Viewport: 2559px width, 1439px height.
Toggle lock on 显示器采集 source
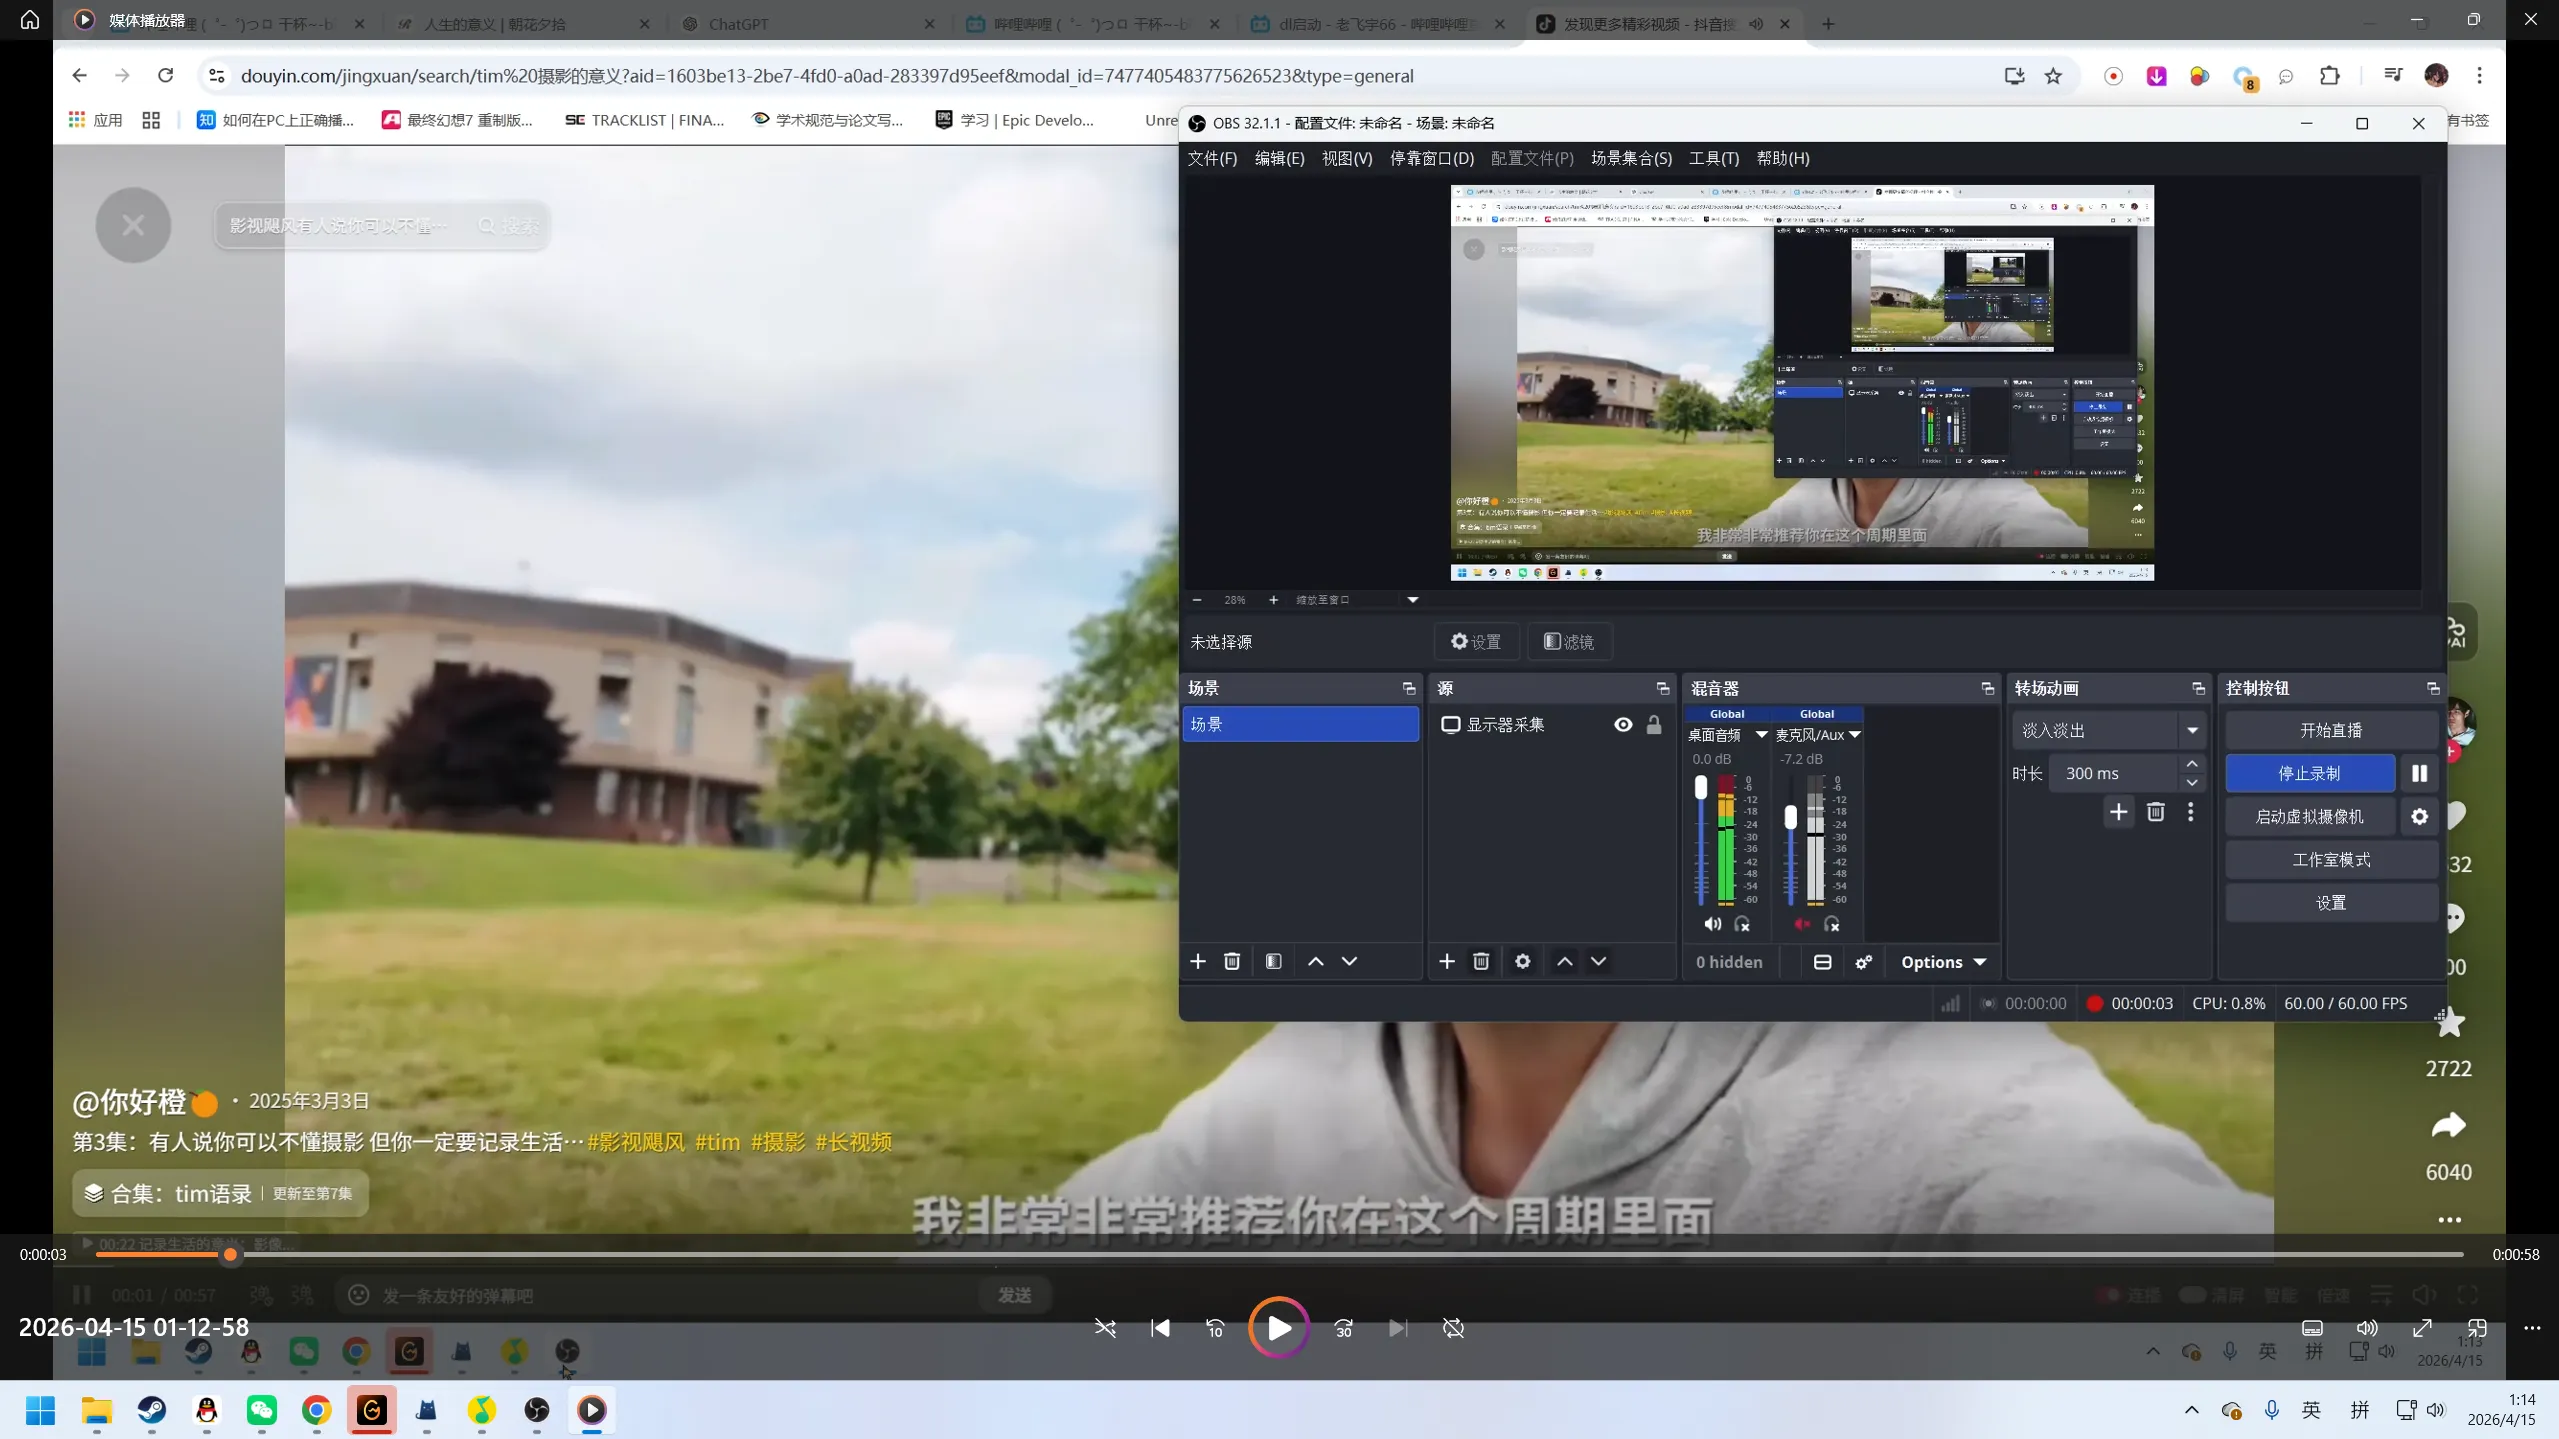[x=1654, y=725]
